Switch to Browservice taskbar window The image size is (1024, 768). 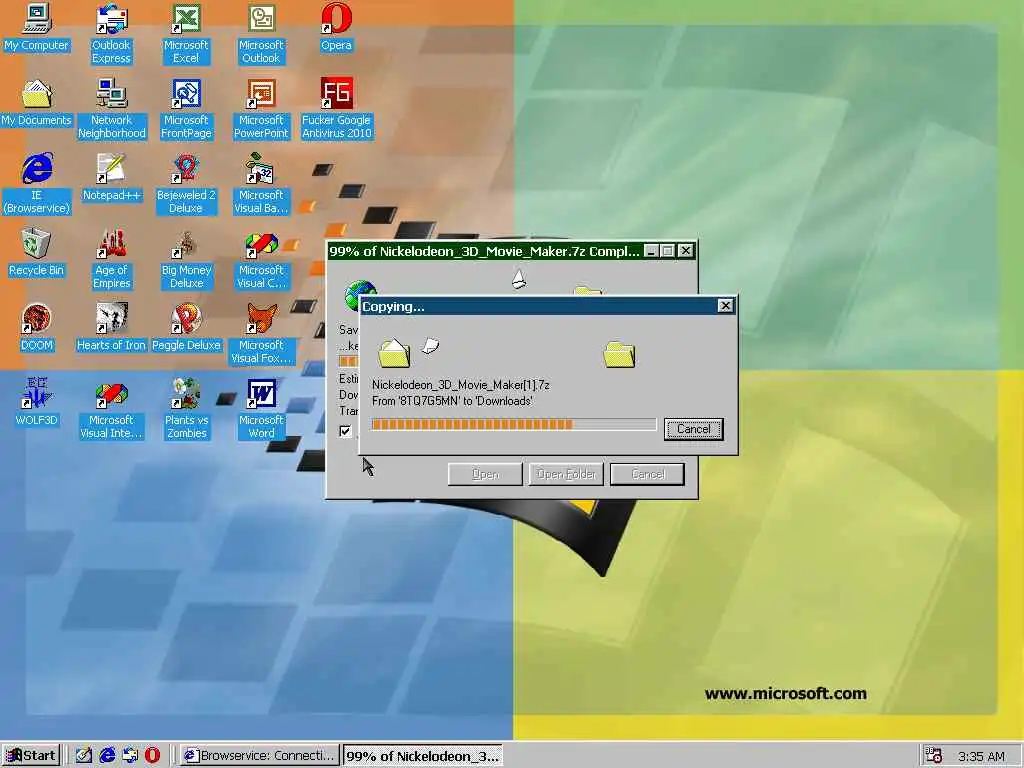(x=260, y=756)
